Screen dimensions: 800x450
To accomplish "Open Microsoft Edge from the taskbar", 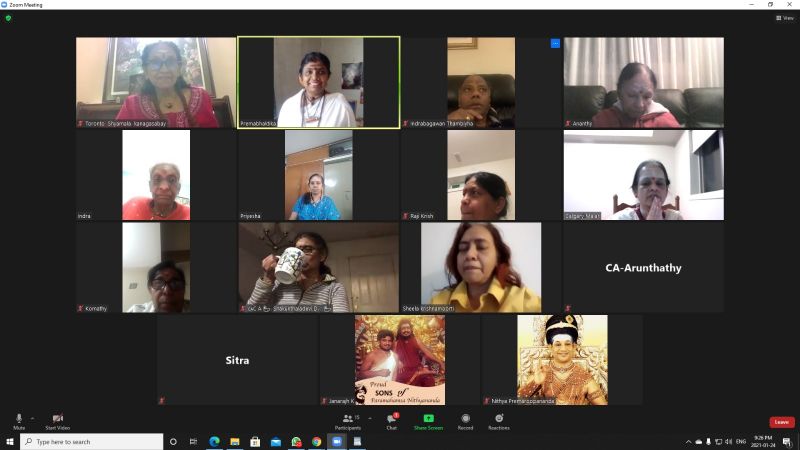I will click(x=214, y=441).
